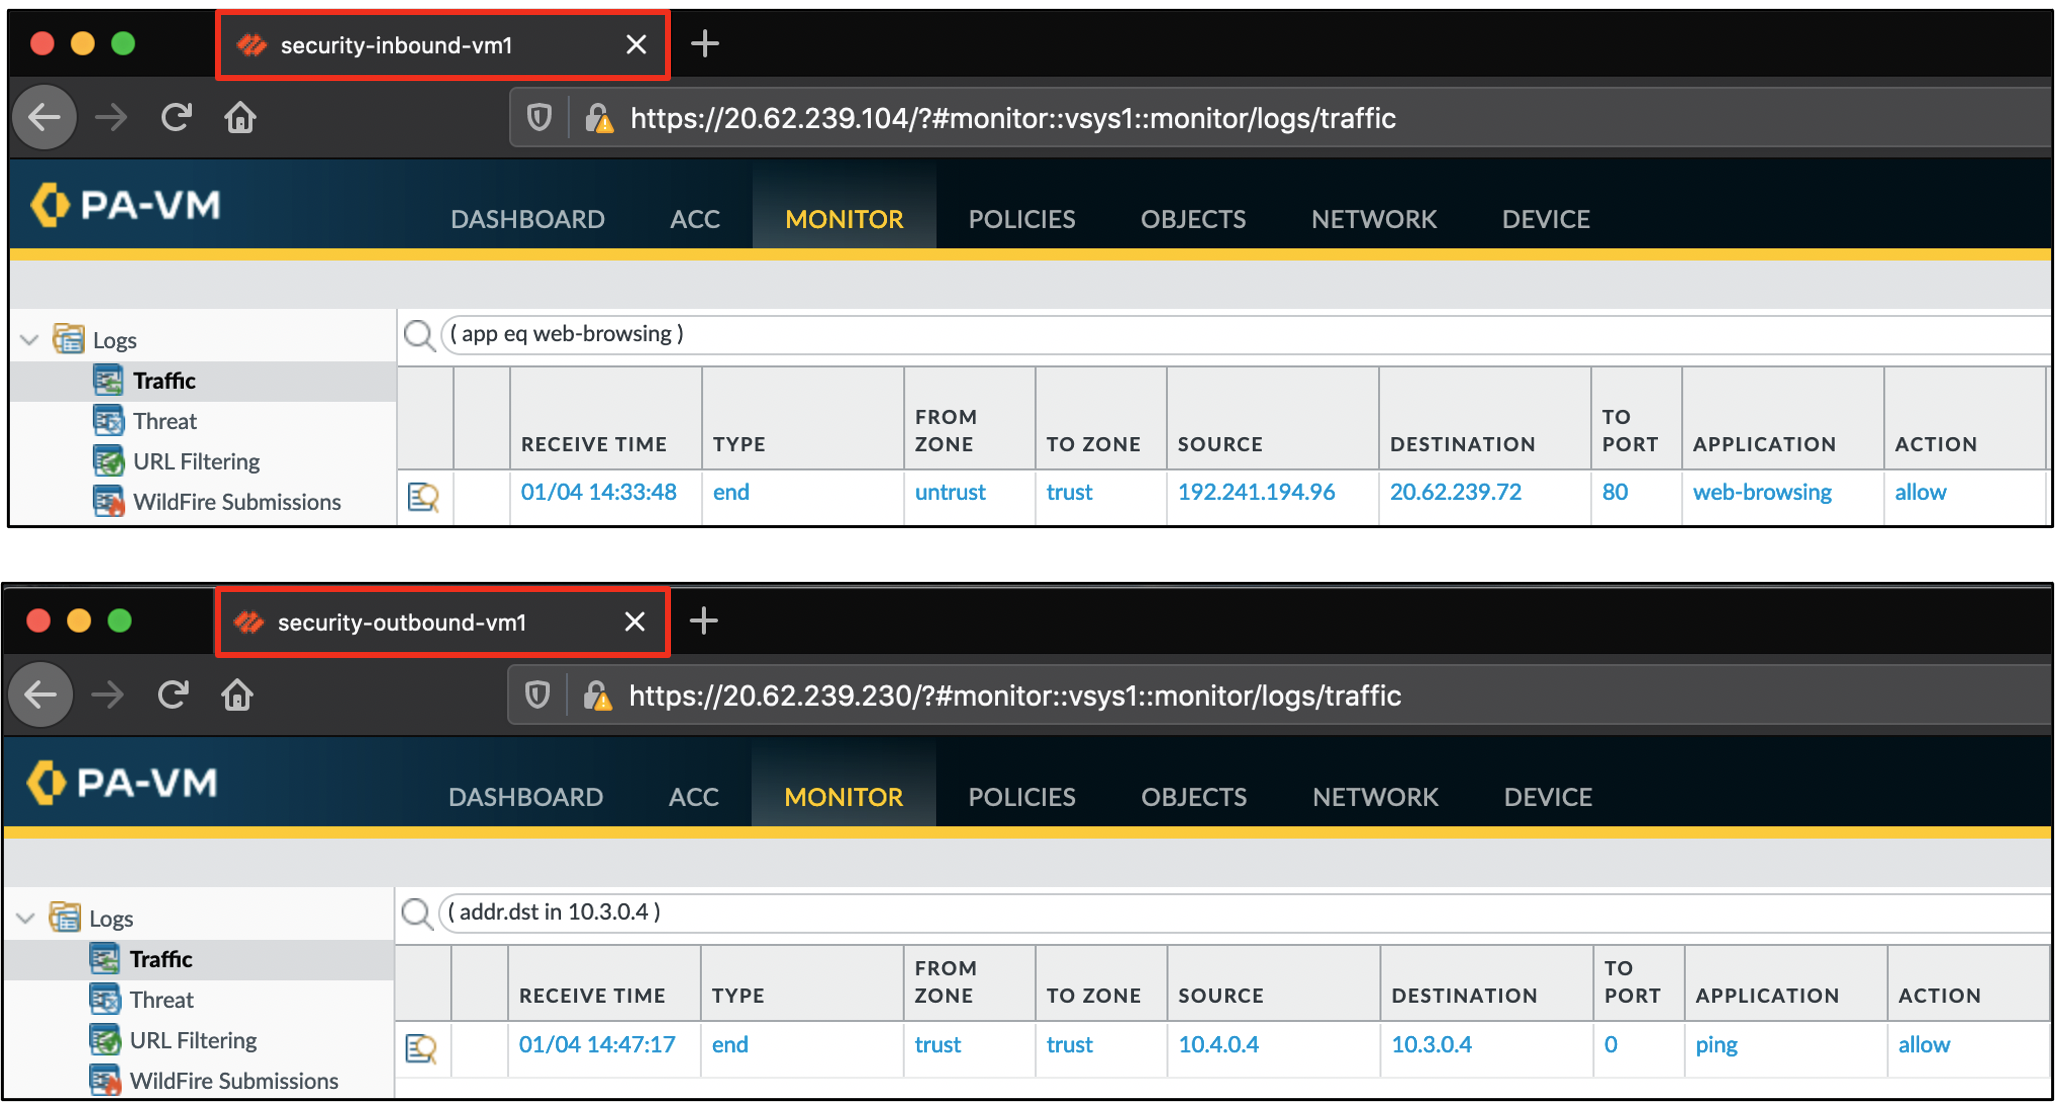Open WildFire Submissions in top sidebar
The image size is (2062, 1112).
point(236,502)
